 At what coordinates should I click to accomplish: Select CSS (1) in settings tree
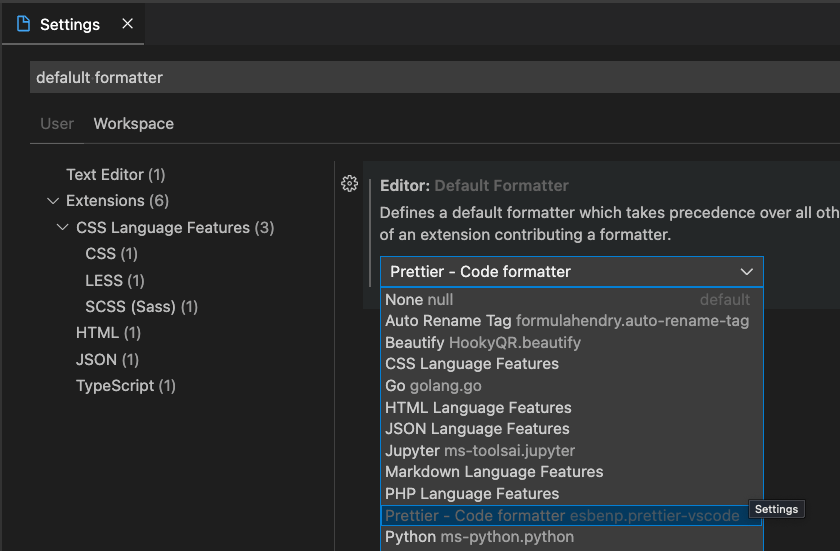[x=111, y=253]
